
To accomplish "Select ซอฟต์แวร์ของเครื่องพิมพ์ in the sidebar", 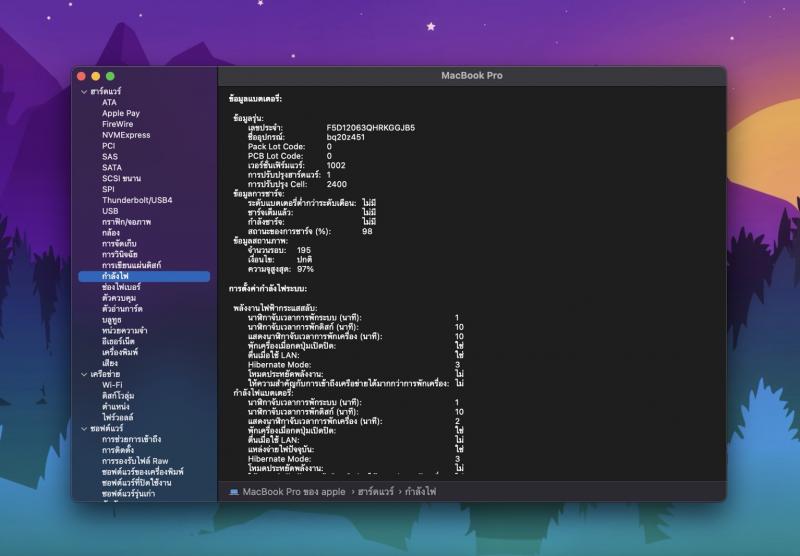I will 143,472.
